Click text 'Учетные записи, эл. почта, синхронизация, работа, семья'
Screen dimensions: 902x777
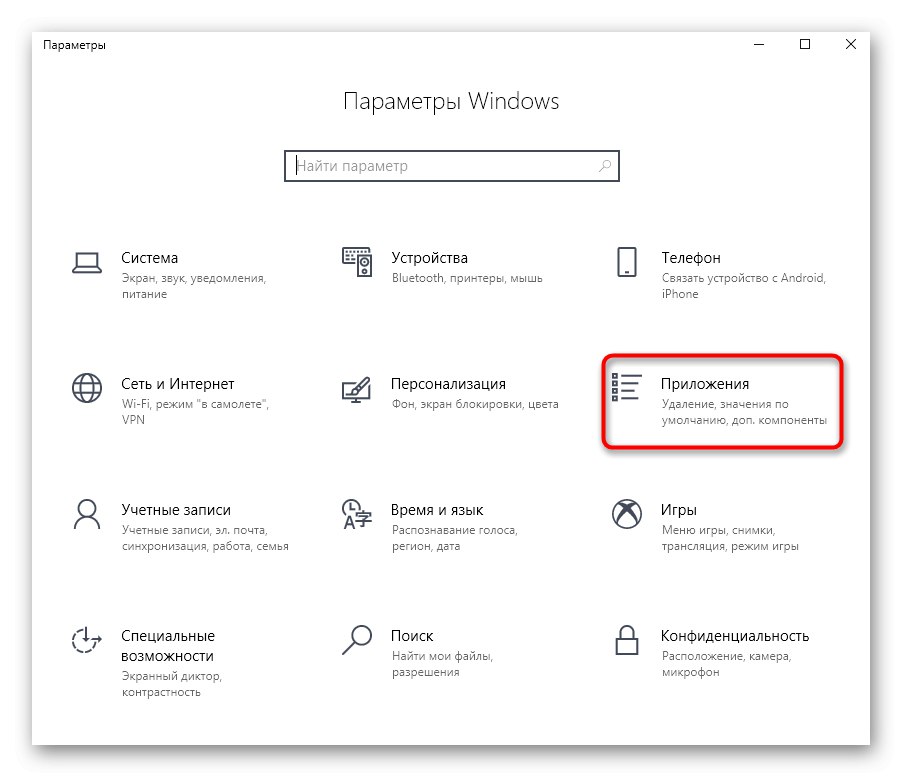pyautogui.click(x=205, y=538)
